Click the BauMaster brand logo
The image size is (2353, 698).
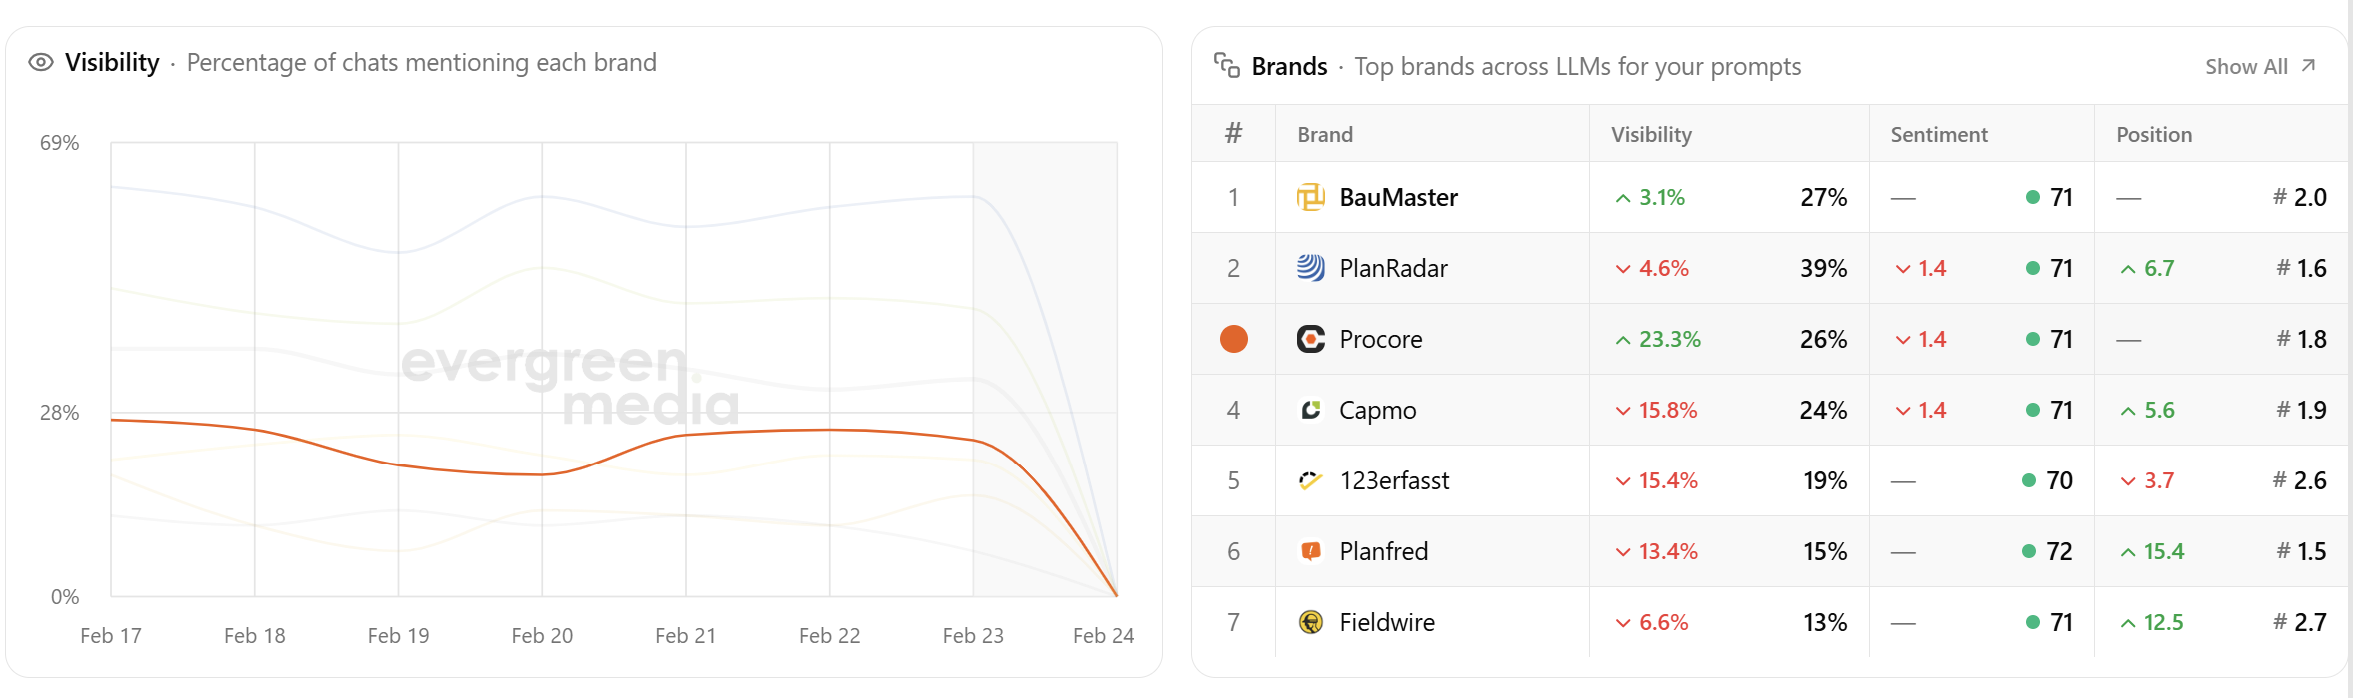coord(1312,197)
